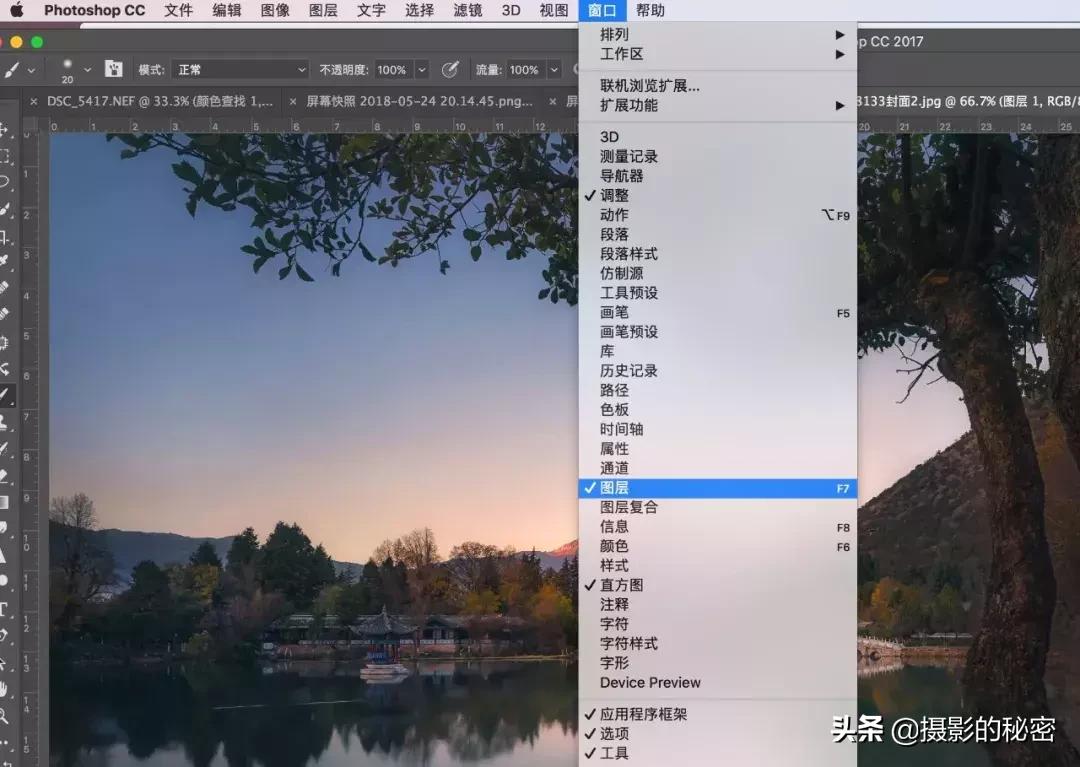Enable airbrush mode in the options bar
Screen dimensions: 1080x767
[x=450, y=69]
